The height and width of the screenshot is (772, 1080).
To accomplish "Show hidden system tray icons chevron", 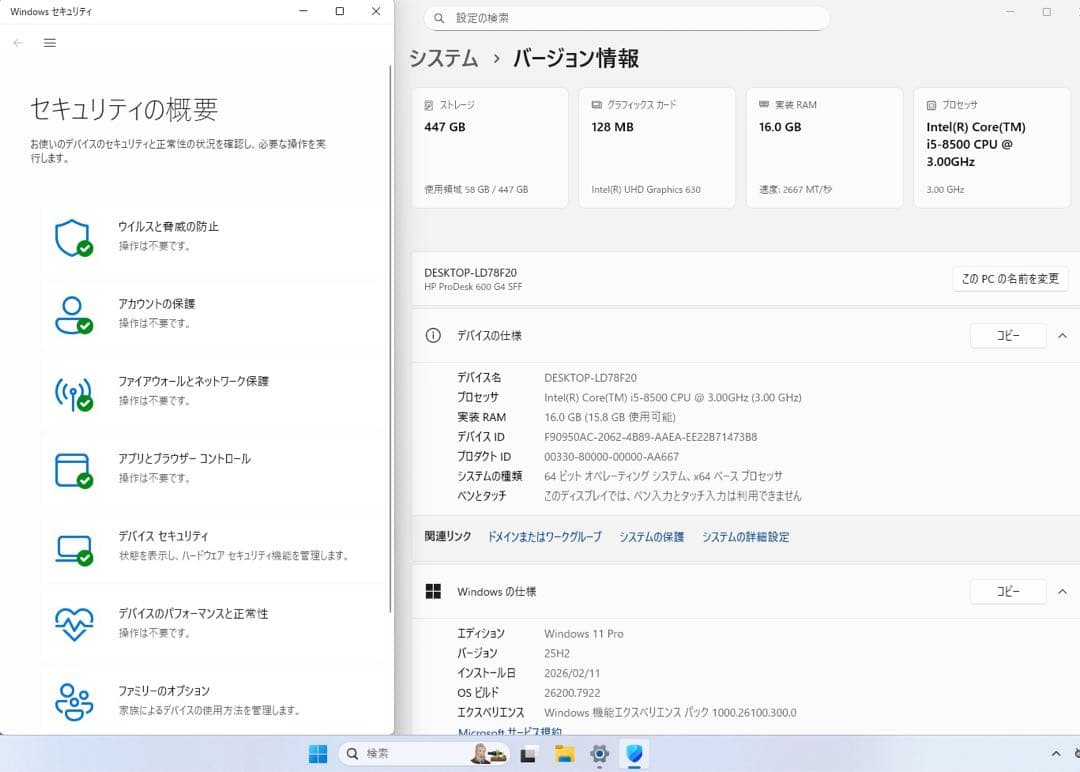I will tap(1056, 754).
